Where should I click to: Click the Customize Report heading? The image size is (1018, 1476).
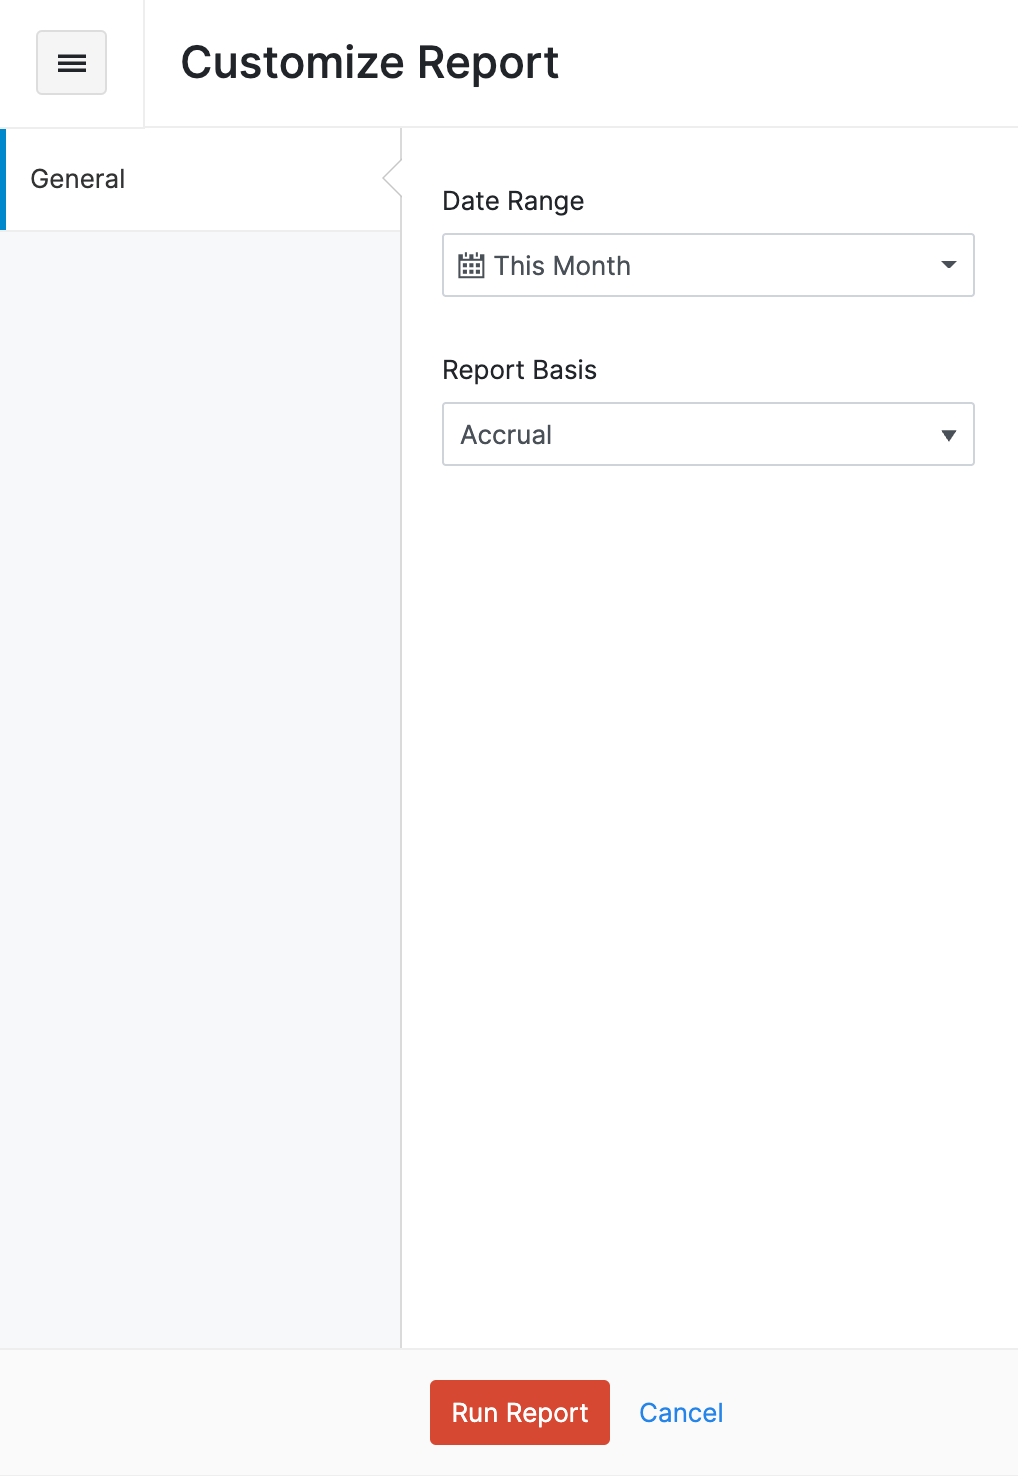coord(369,63)
